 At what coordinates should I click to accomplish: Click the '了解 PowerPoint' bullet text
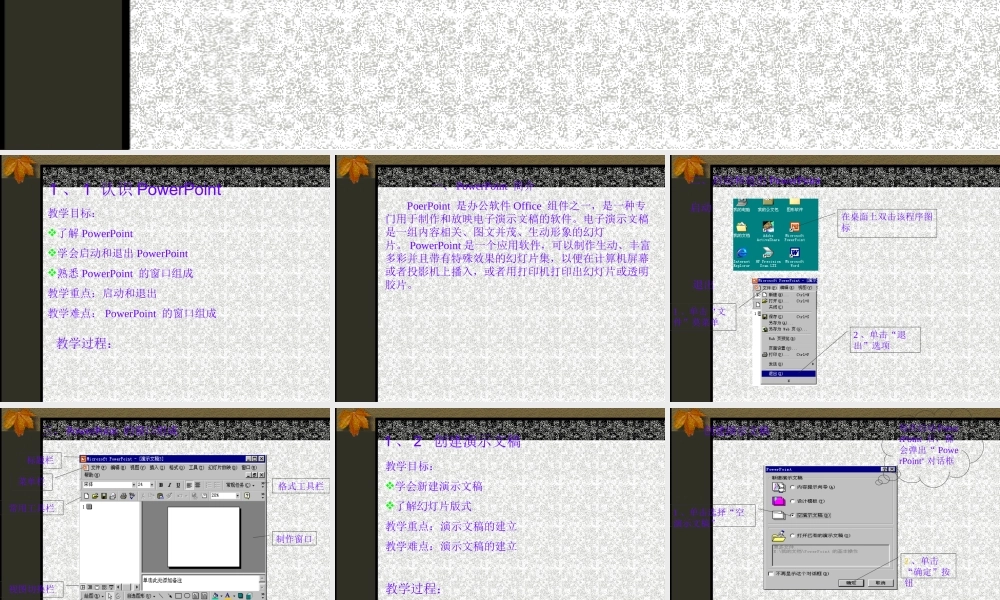[x=96, y=233]
